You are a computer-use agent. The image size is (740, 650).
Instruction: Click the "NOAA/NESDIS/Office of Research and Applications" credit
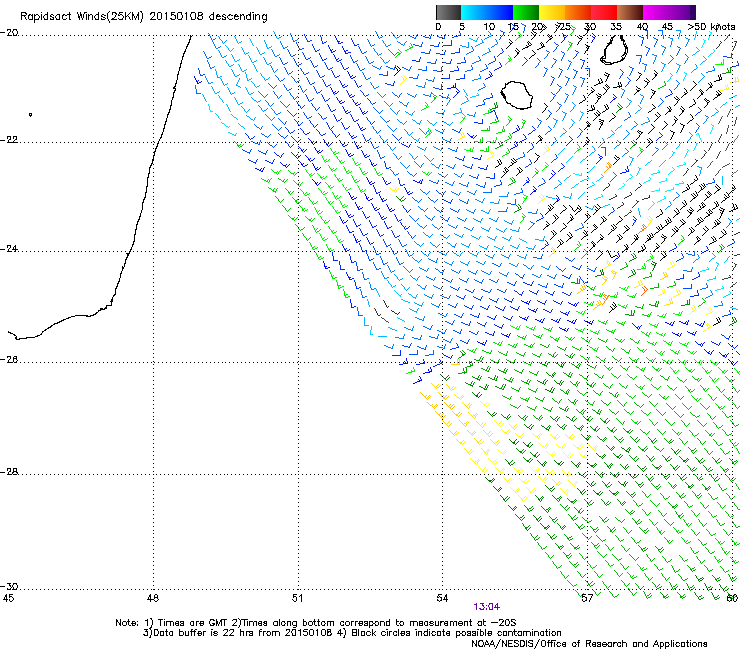point(589,644)
